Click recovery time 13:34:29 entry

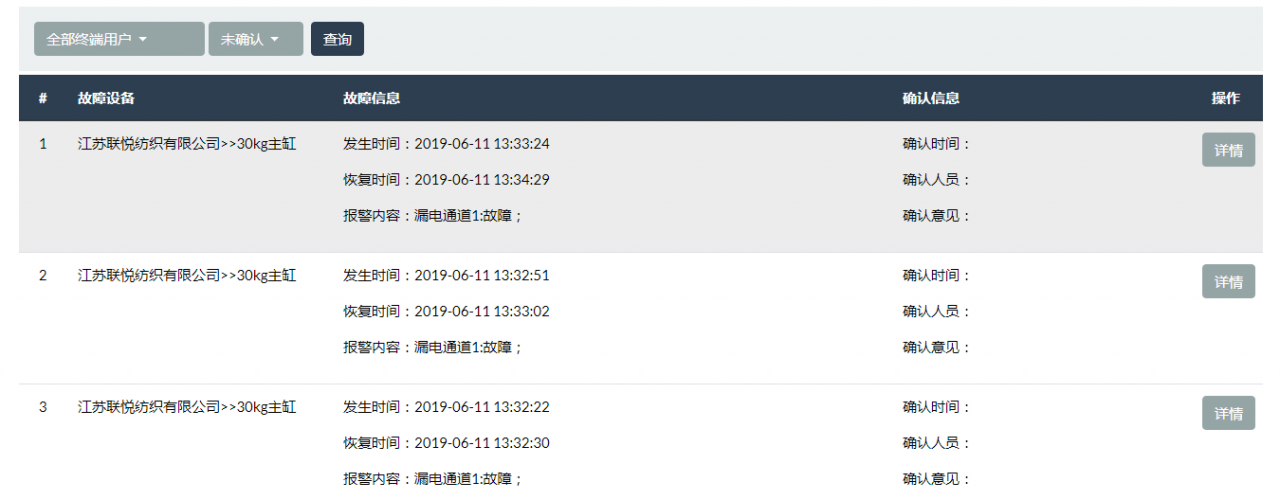click(446, 180)
